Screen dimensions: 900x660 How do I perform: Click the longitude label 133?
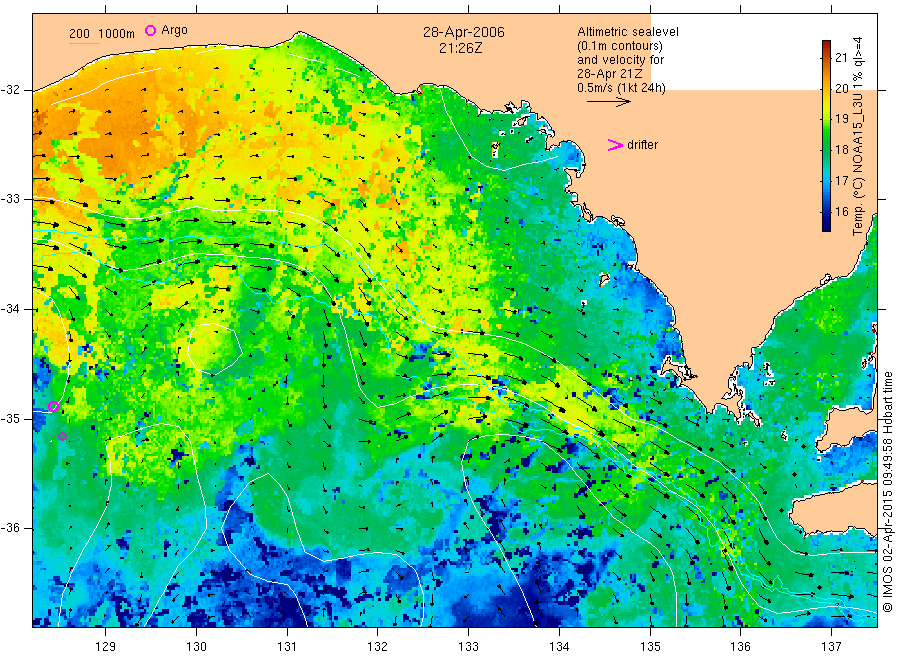click(468, 647)
